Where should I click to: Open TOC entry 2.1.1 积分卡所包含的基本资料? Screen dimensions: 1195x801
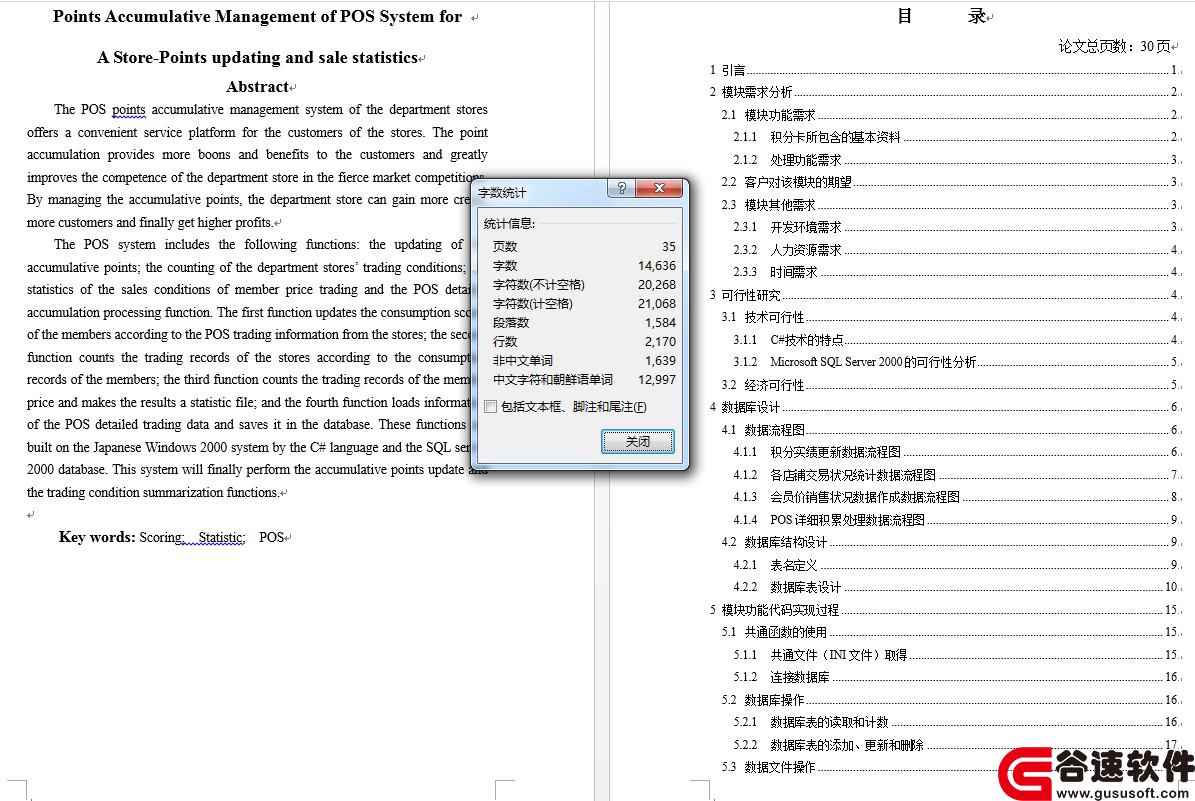tap(956, 137)
